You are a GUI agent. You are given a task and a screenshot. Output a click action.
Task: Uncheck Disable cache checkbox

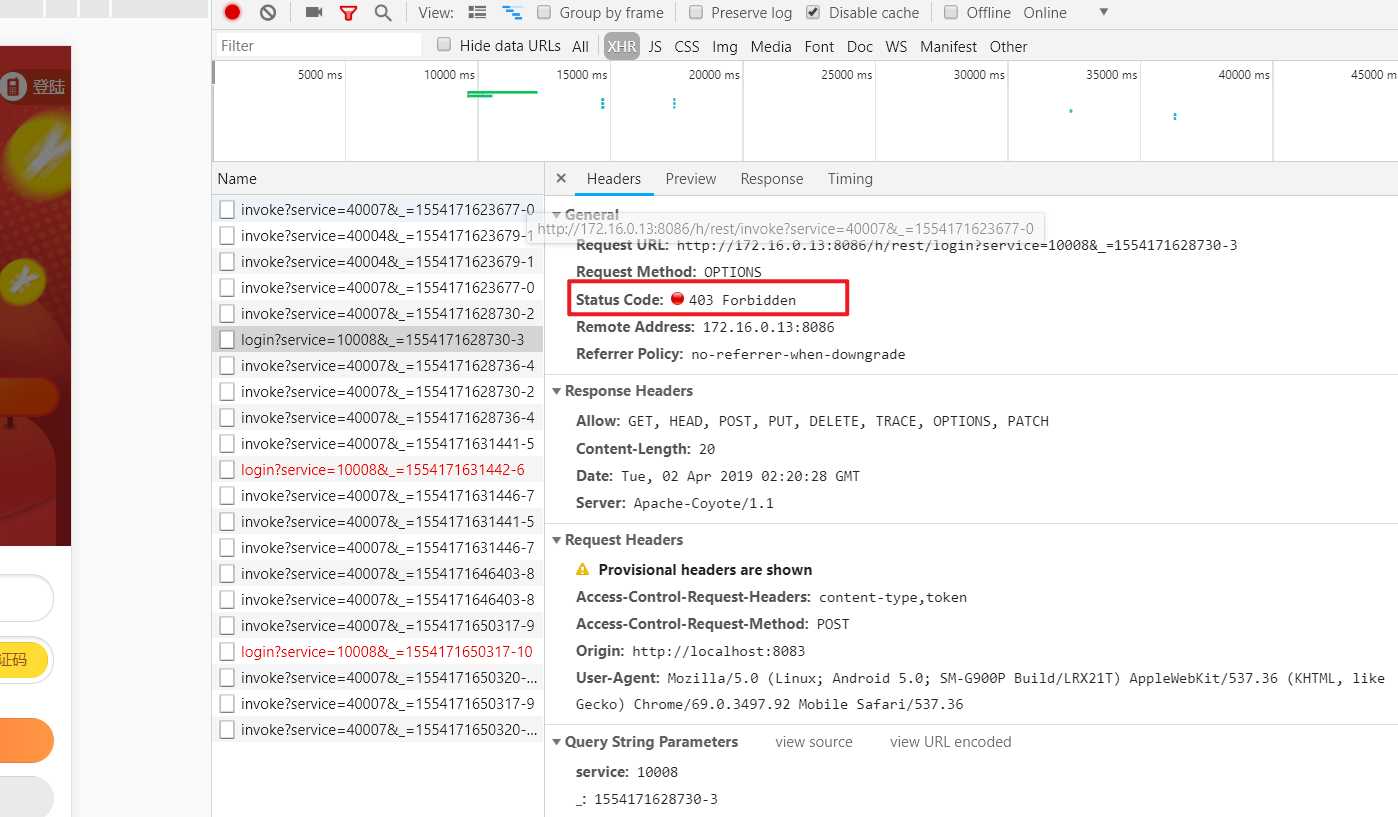coord(813,13)
